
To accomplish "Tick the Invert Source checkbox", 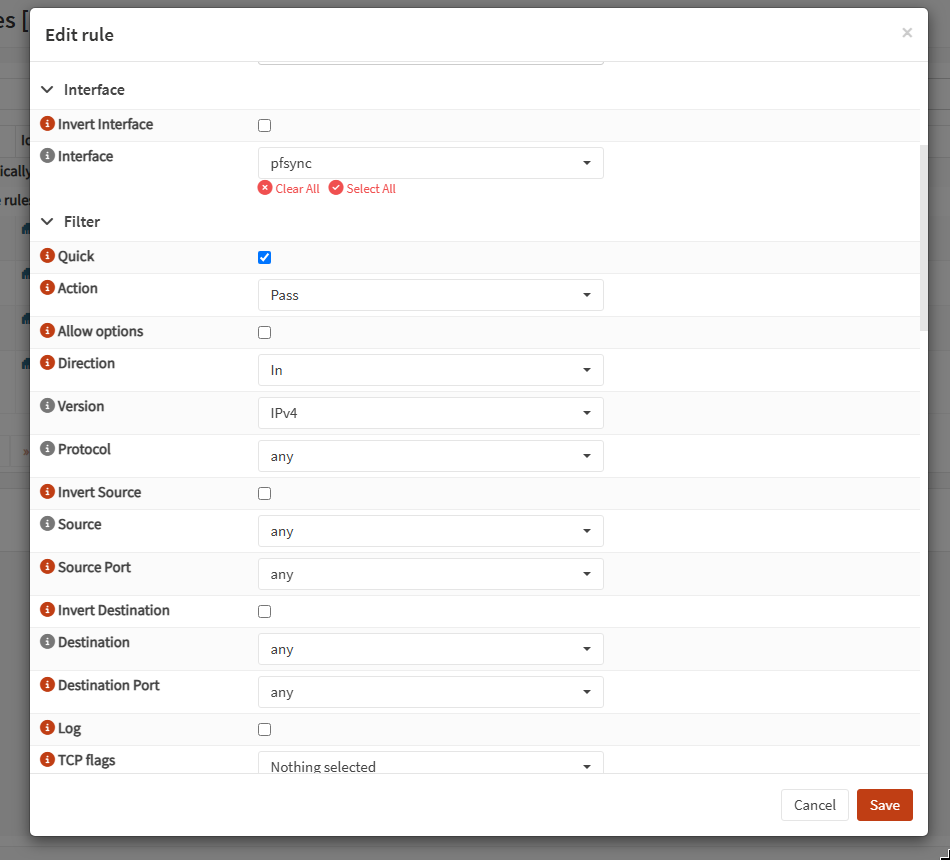I will pos(264,494).
